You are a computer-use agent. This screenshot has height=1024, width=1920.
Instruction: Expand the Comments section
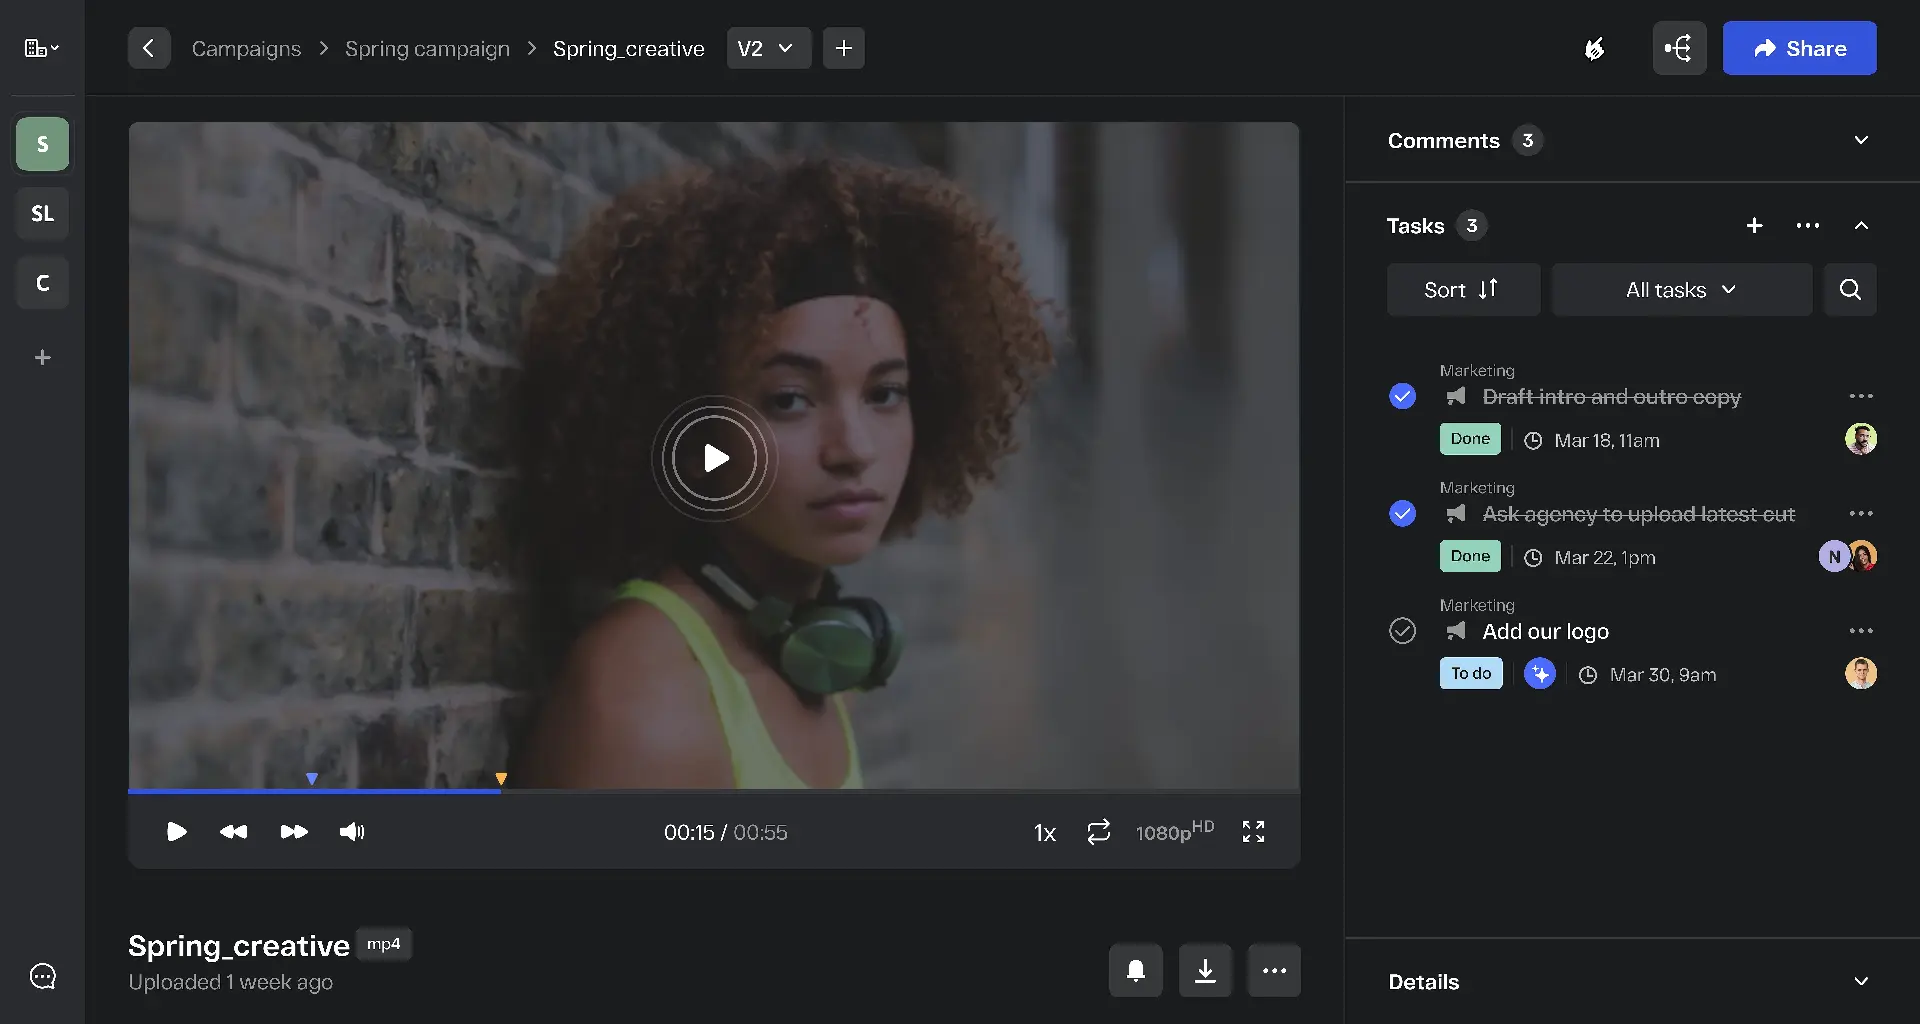1860,140
